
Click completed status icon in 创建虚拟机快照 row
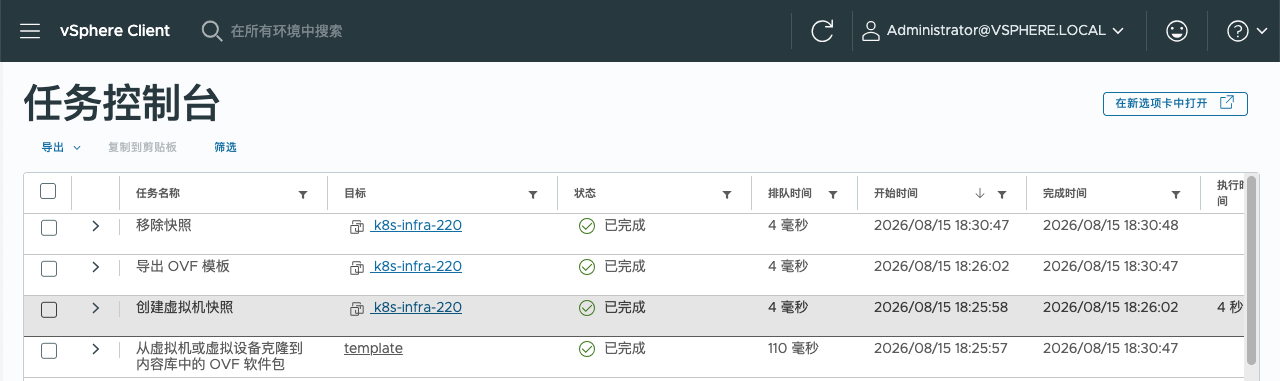(x=587, y=308)
